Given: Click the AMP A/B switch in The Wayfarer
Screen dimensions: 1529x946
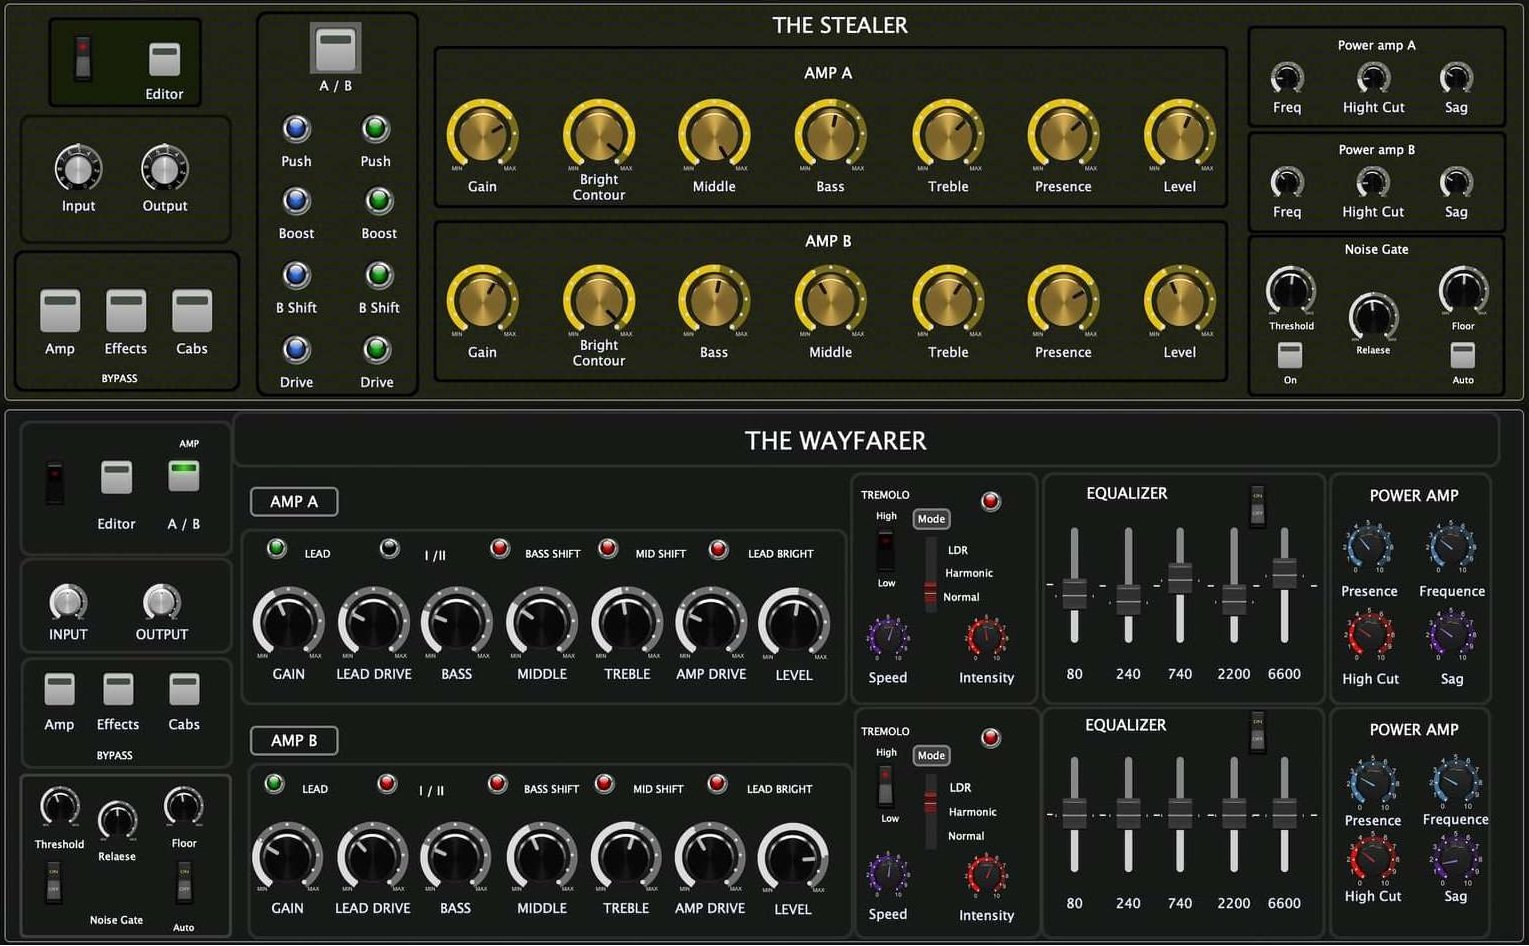Looking at the screenshot, I should pyautogui.click(x=183, y=475).
